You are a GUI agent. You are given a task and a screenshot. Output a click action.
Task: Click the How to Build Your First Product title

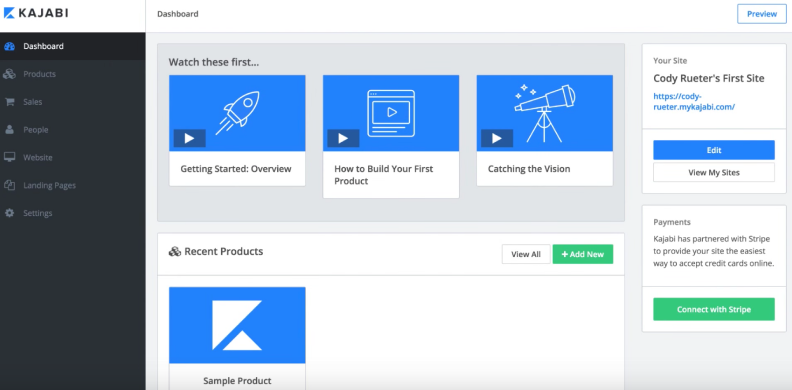click(384, 175)
